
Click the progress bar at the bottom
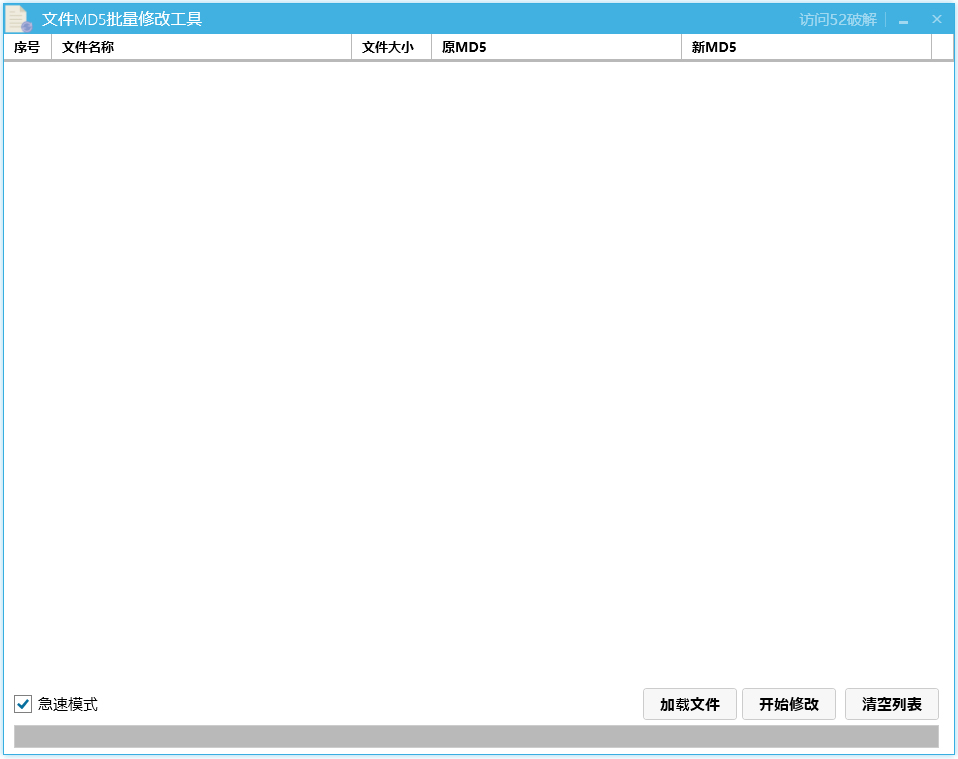point(479,733)
